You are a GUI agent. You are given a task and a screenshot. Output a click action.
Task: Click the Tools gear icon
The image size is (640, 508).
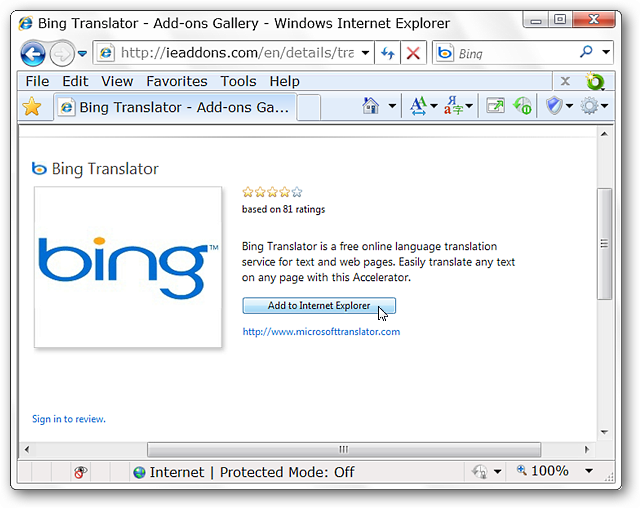pyautogui.click(x=589, y=106)
